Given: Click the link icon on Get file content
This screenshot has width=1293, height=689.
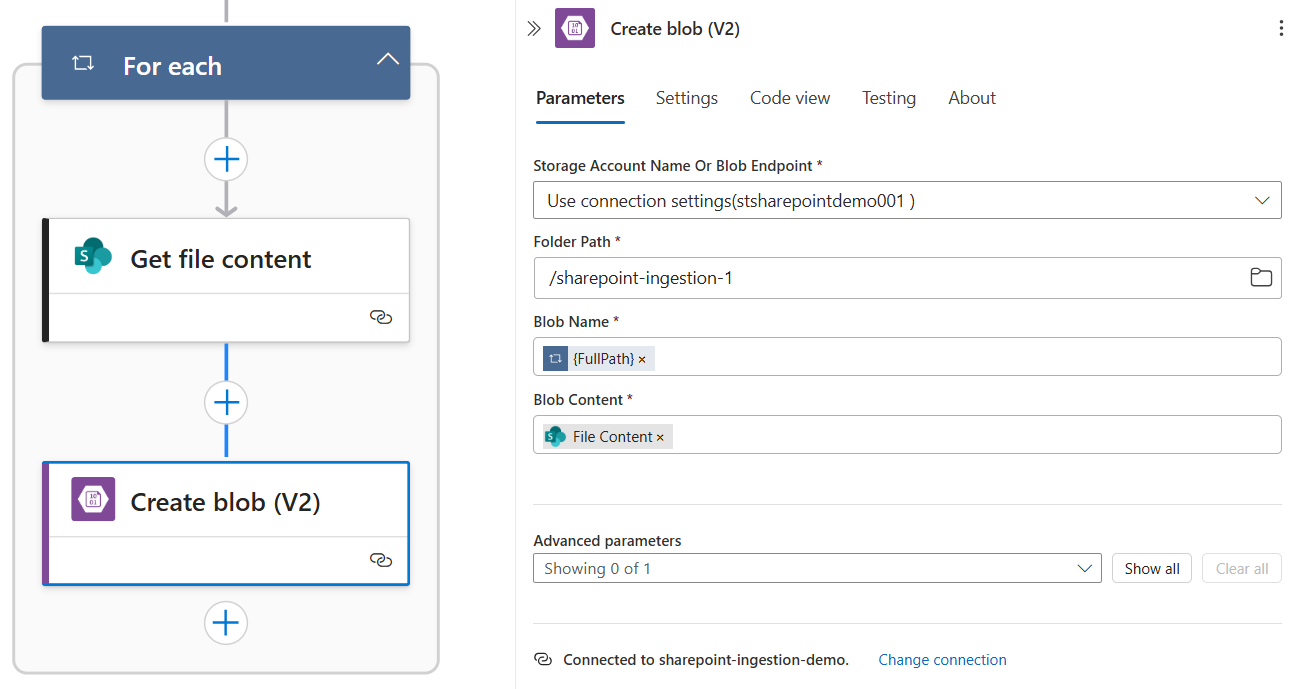Looking at the screenshot, I should 381,317.
